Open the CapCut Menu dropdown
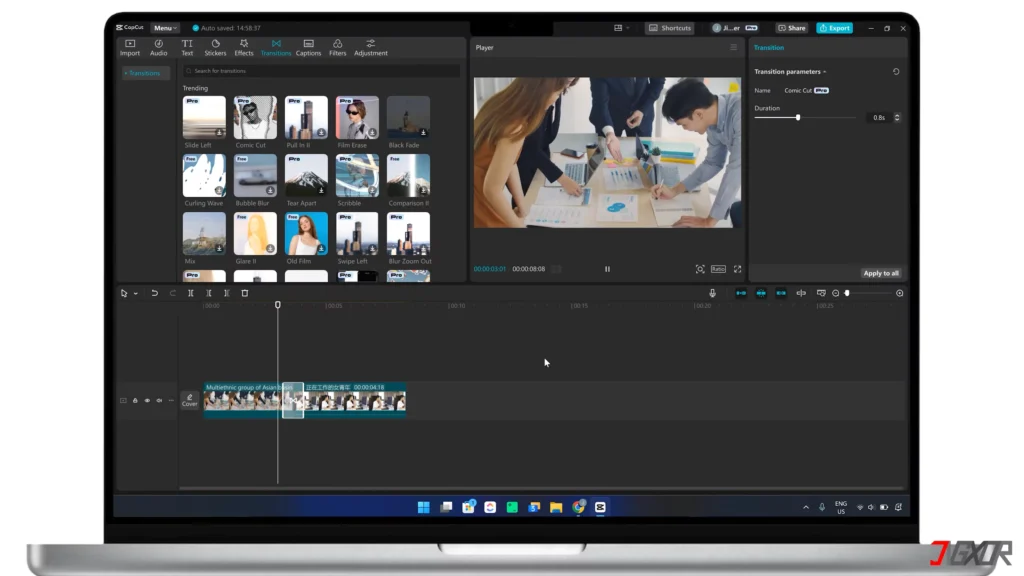The image size is (1024, 576). 165,28
